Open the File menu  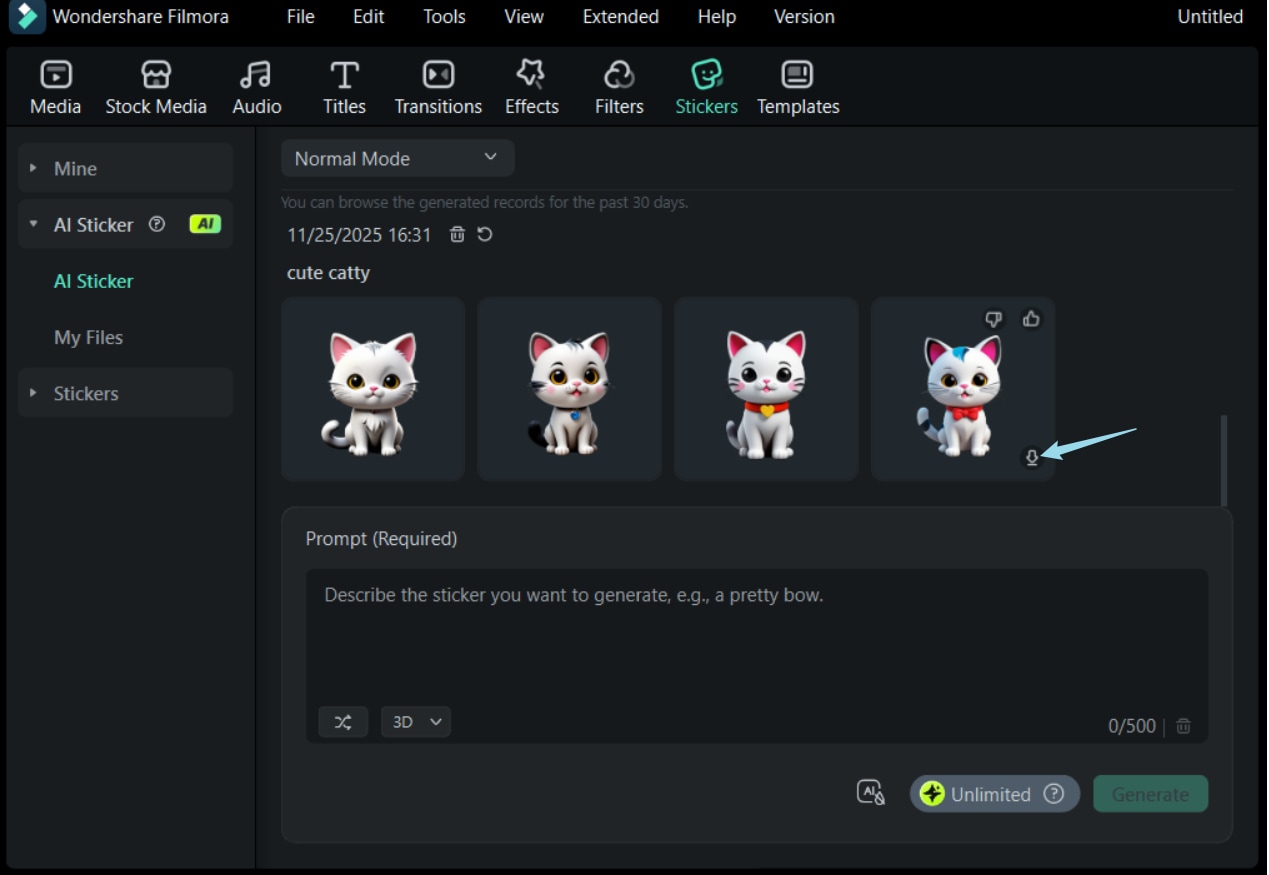coord(300,17)
